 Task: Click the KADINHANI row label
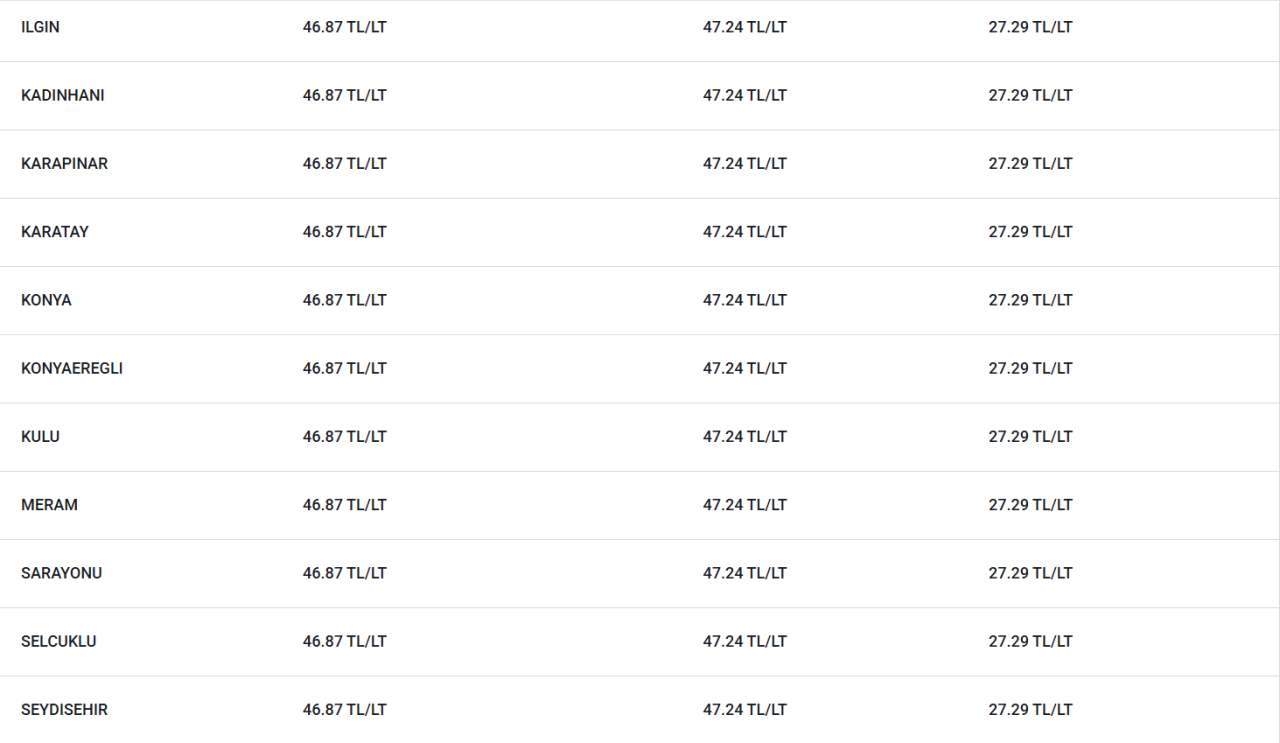coord(63,95)
